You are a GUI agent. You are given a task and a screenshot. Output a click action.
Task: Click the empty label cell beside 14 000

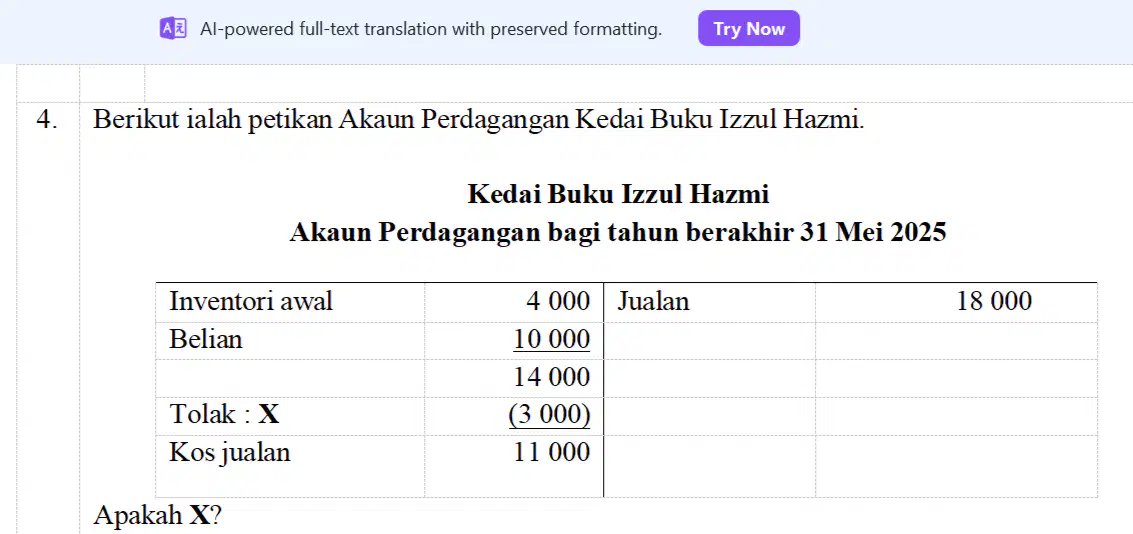coord(290,377)
